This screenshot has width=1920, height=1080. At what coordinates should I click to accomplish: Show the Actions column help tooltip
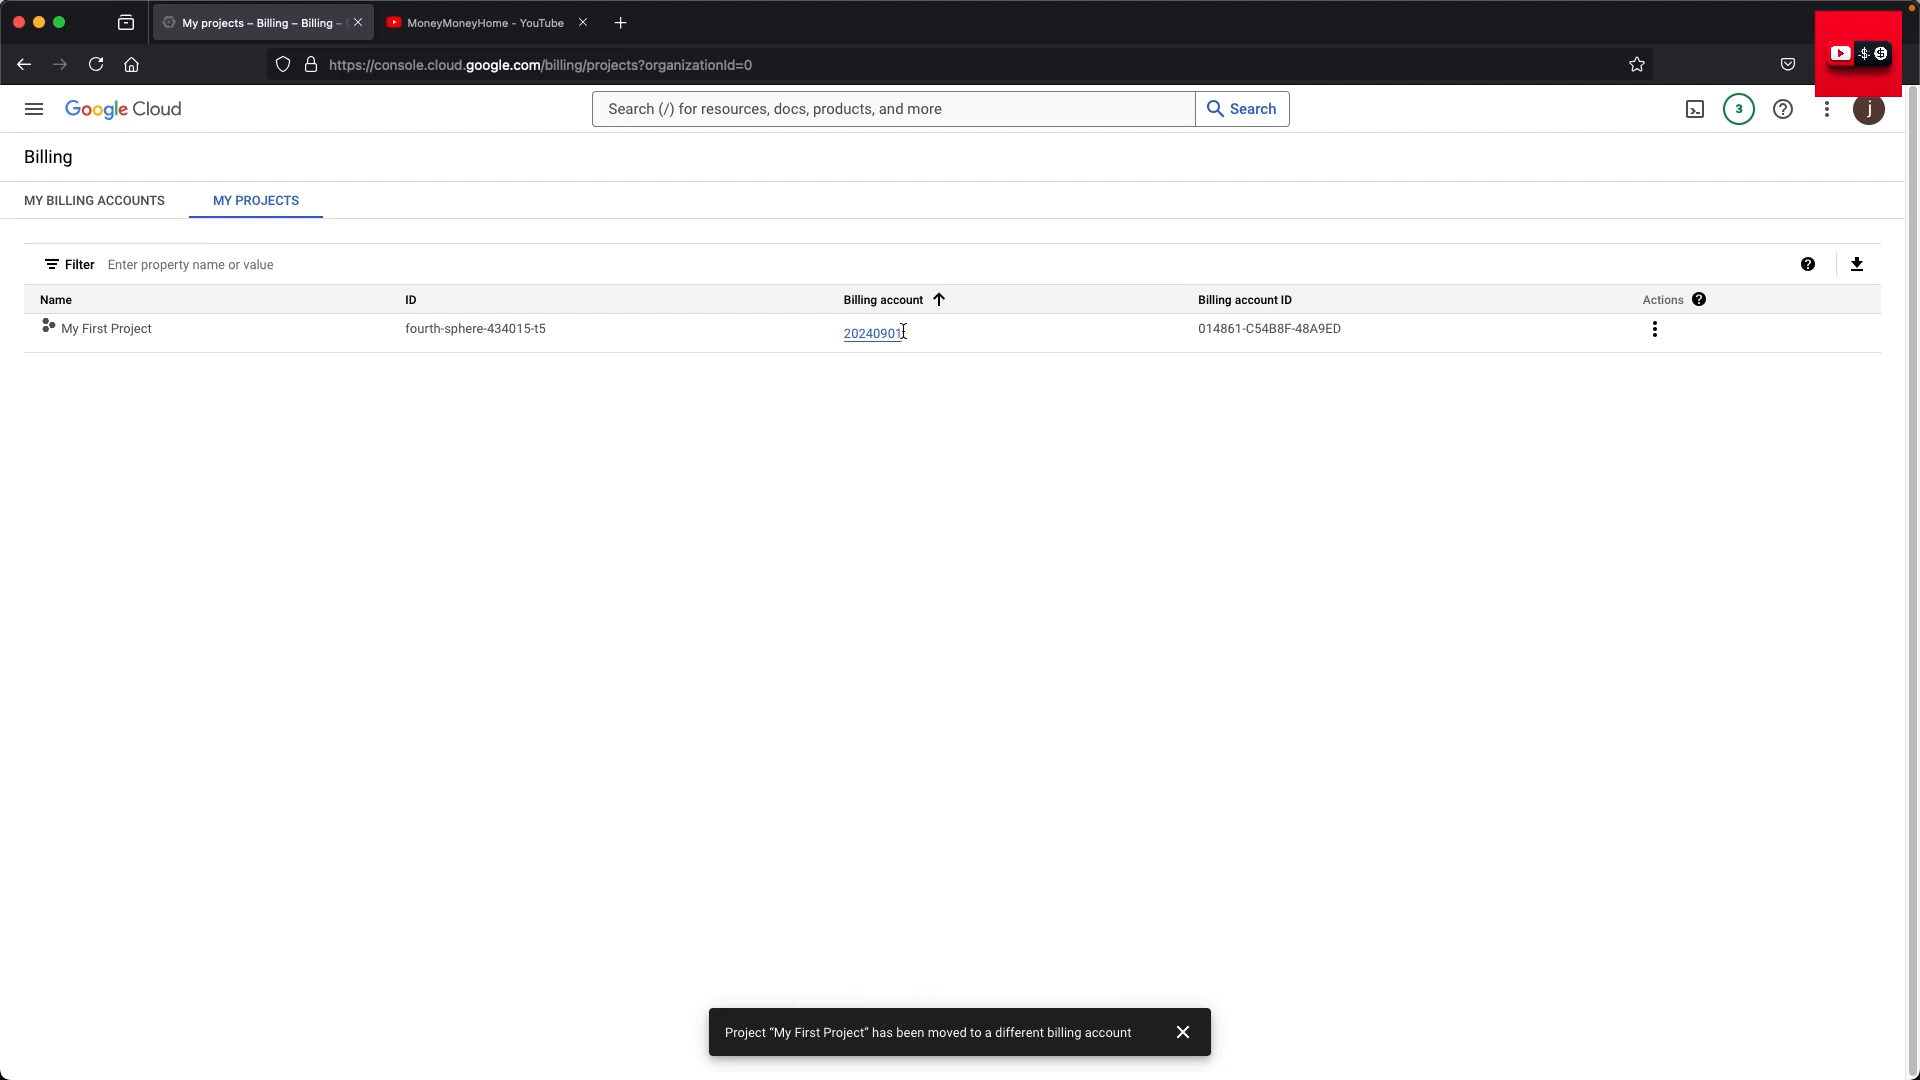point(1699,299)
